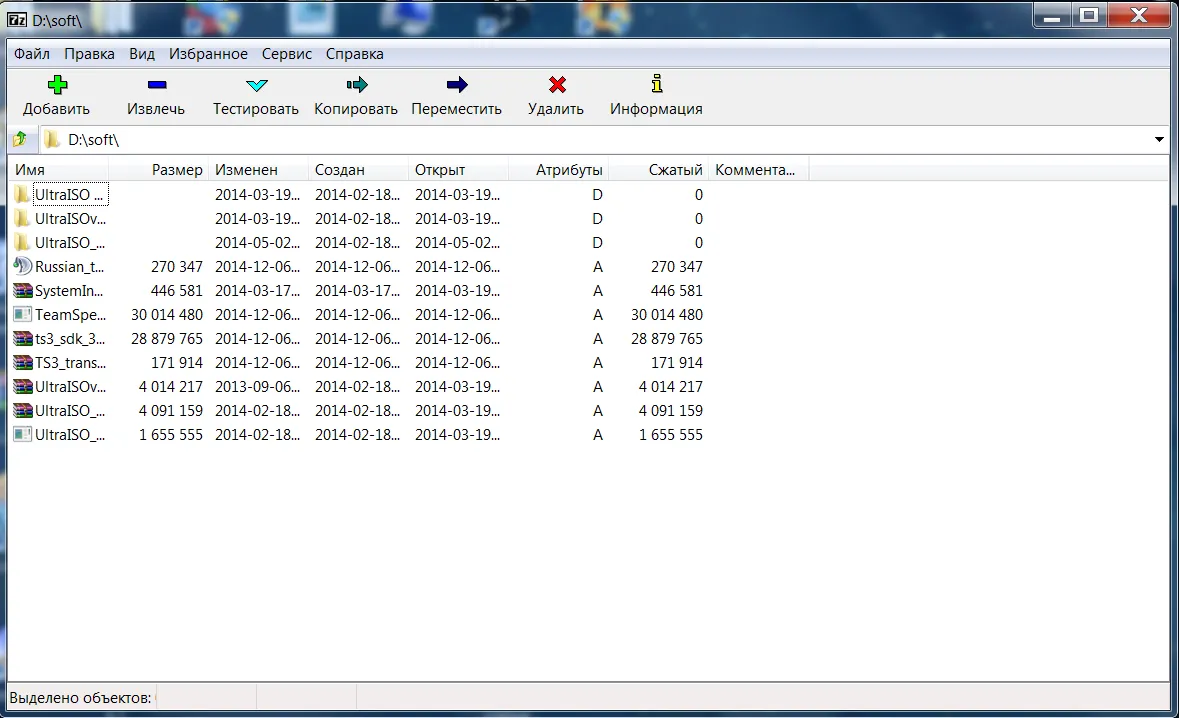1179x718 pixels.
Task: Click the blue minus Извлечь icon
Action: click(156, 86)
